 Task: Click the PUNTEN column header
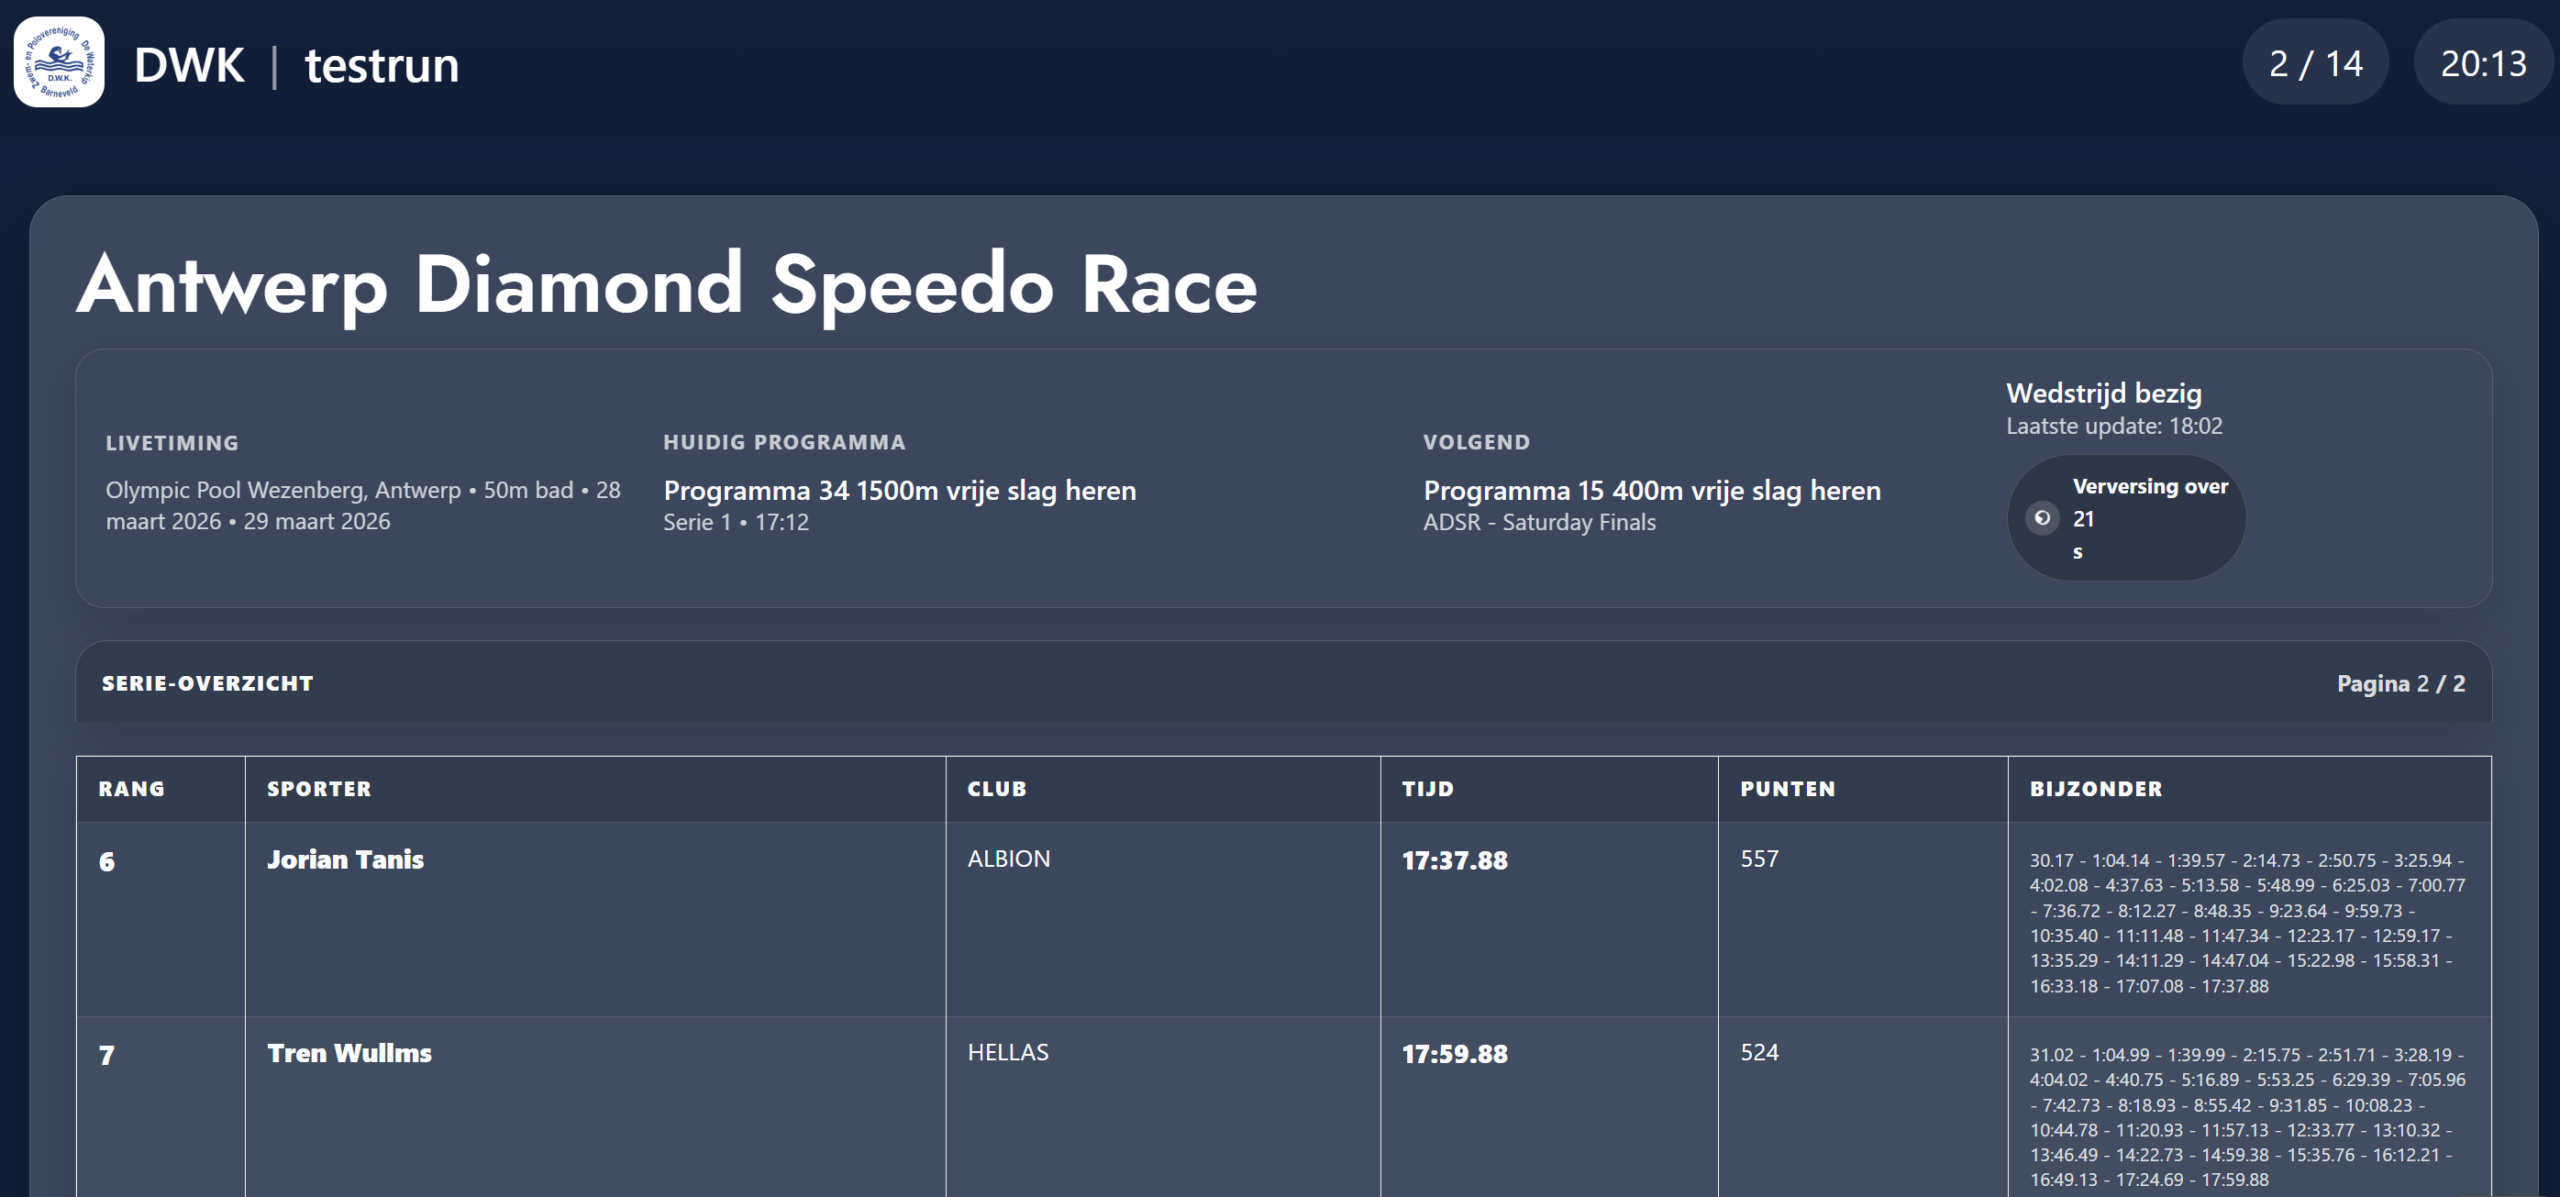pyautogui.click(x=1787, y=789)
